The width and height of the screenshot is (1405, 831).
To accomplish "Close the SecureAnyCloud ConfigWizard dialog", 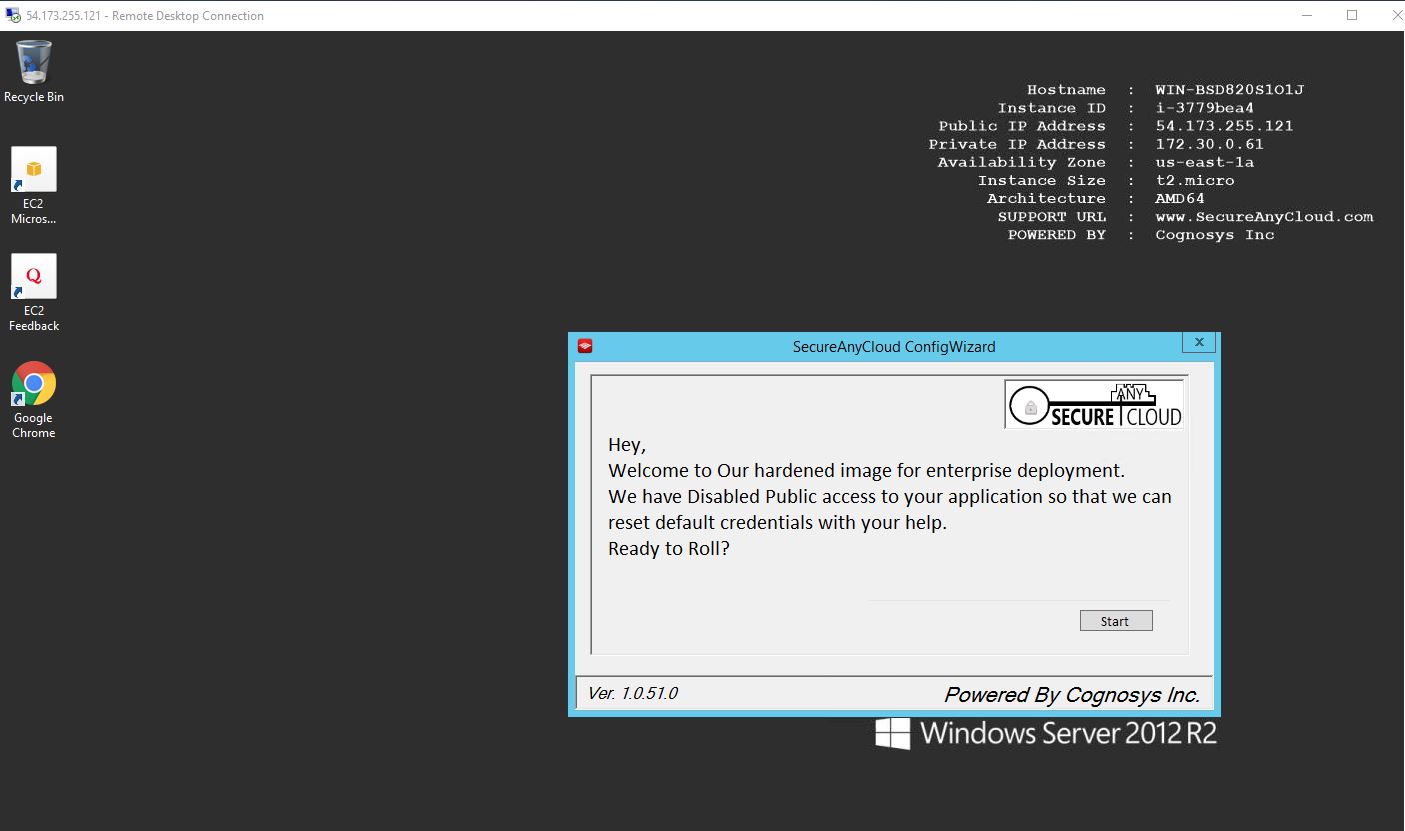I will [1198, 343].
